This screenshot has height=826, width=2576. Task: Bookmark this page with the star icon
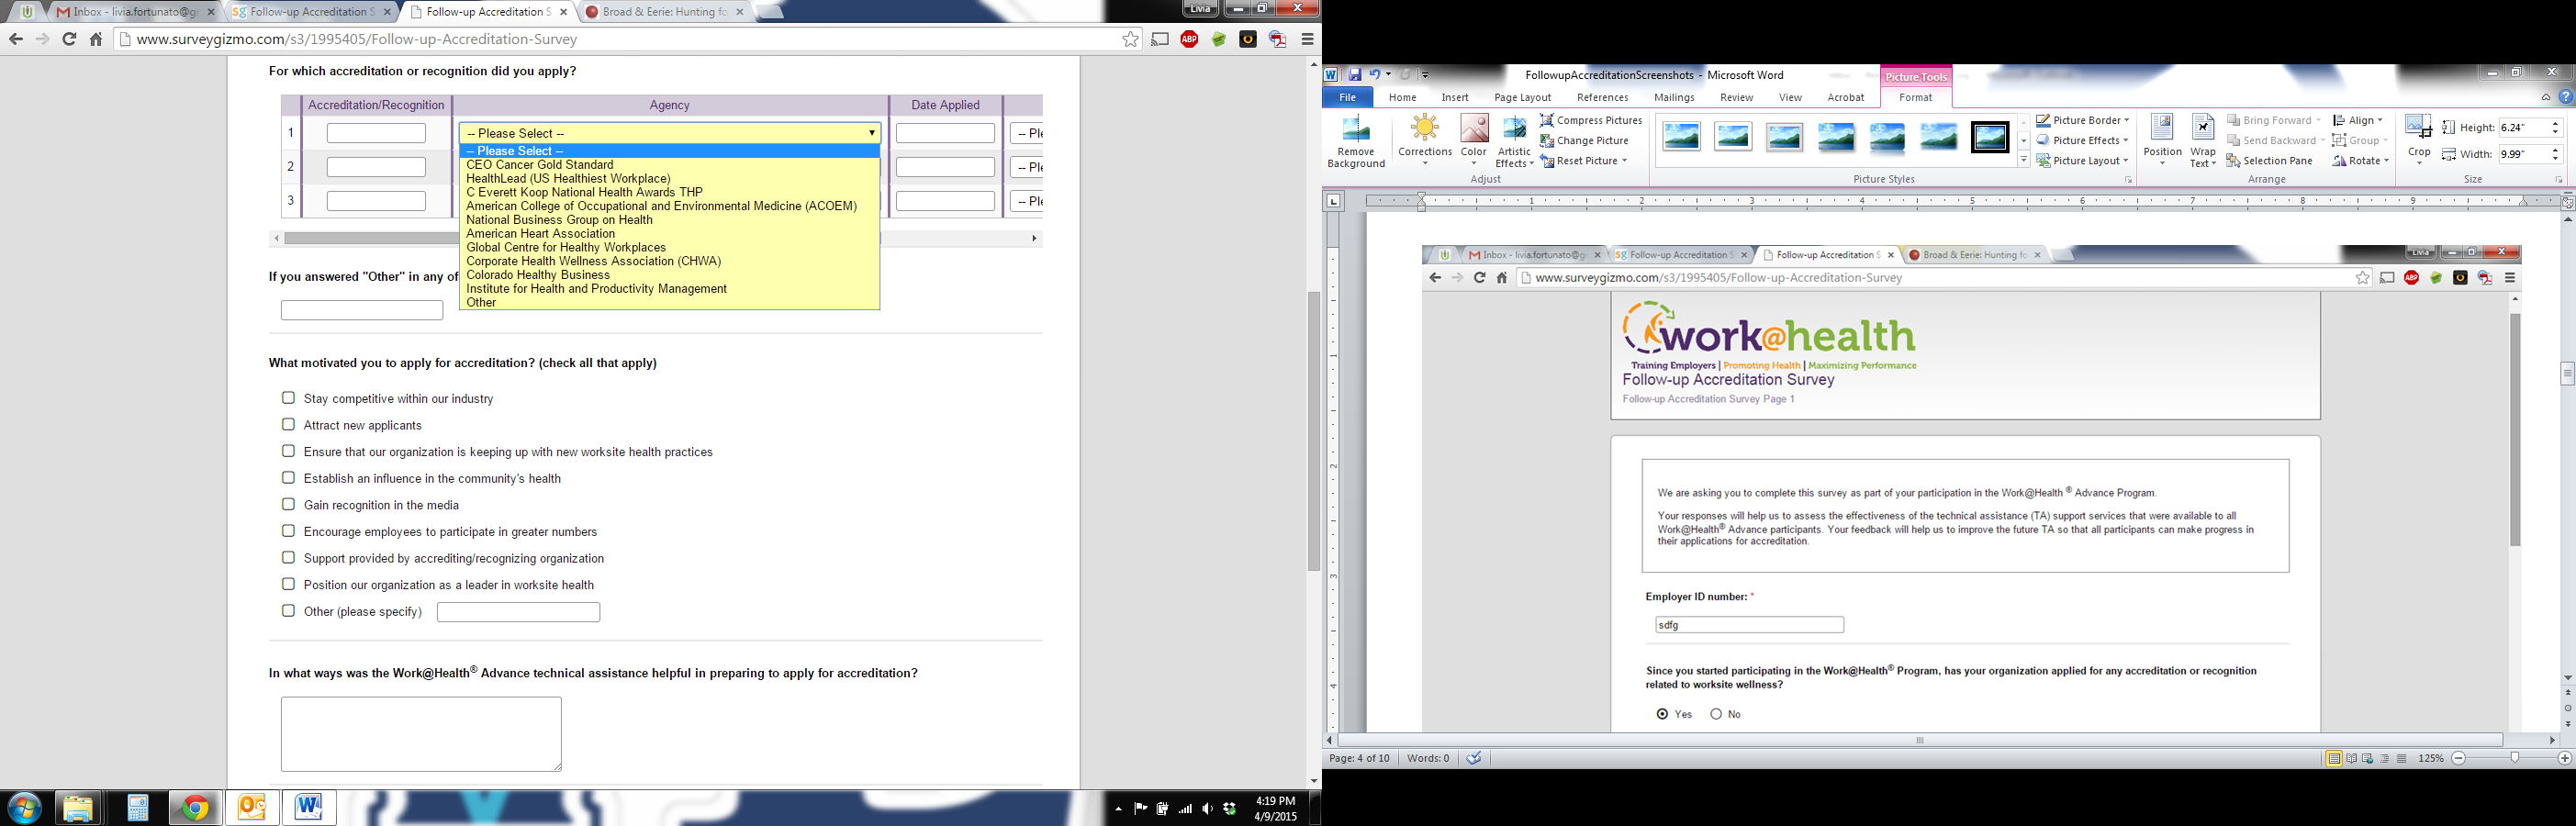coord(1130,39)
